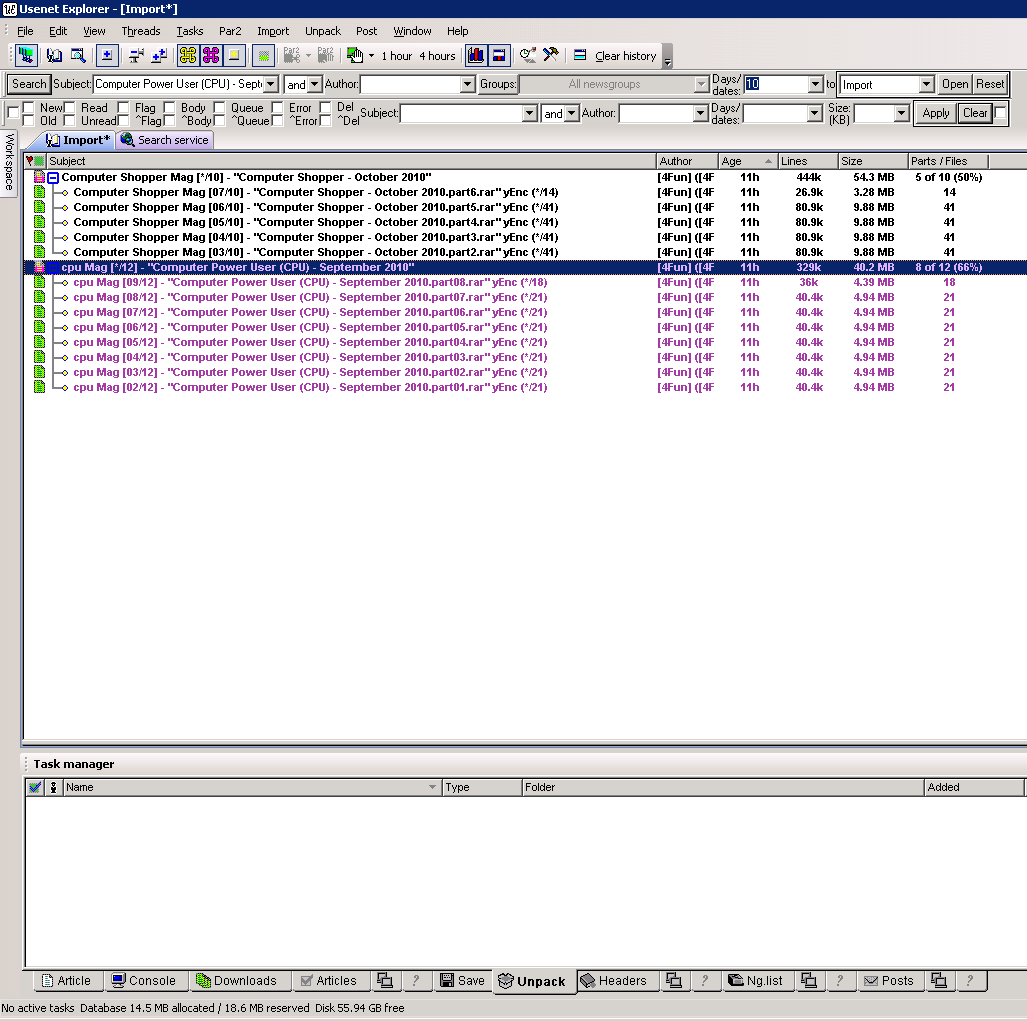Switch to the Search service tab
Image resolution: width=1027 pixels, height=1021 pixels.
[x=165, y=140]
